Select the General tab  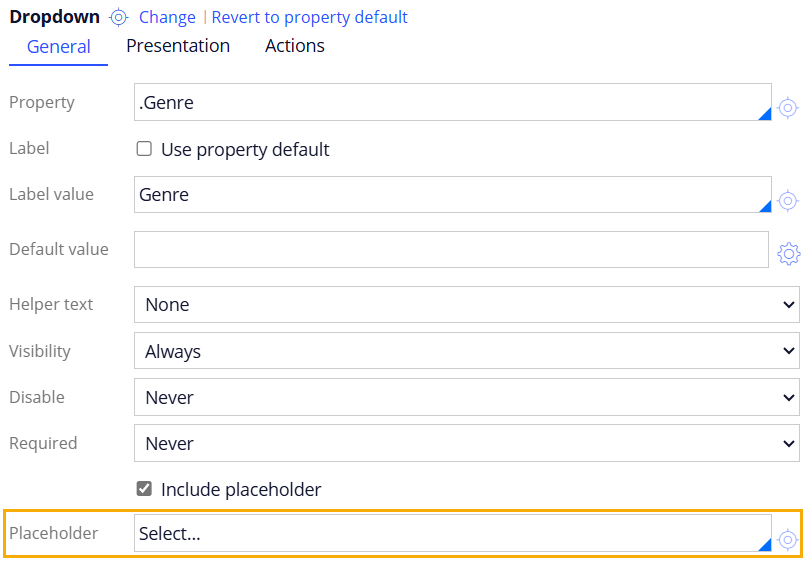[x=59, y=47]
